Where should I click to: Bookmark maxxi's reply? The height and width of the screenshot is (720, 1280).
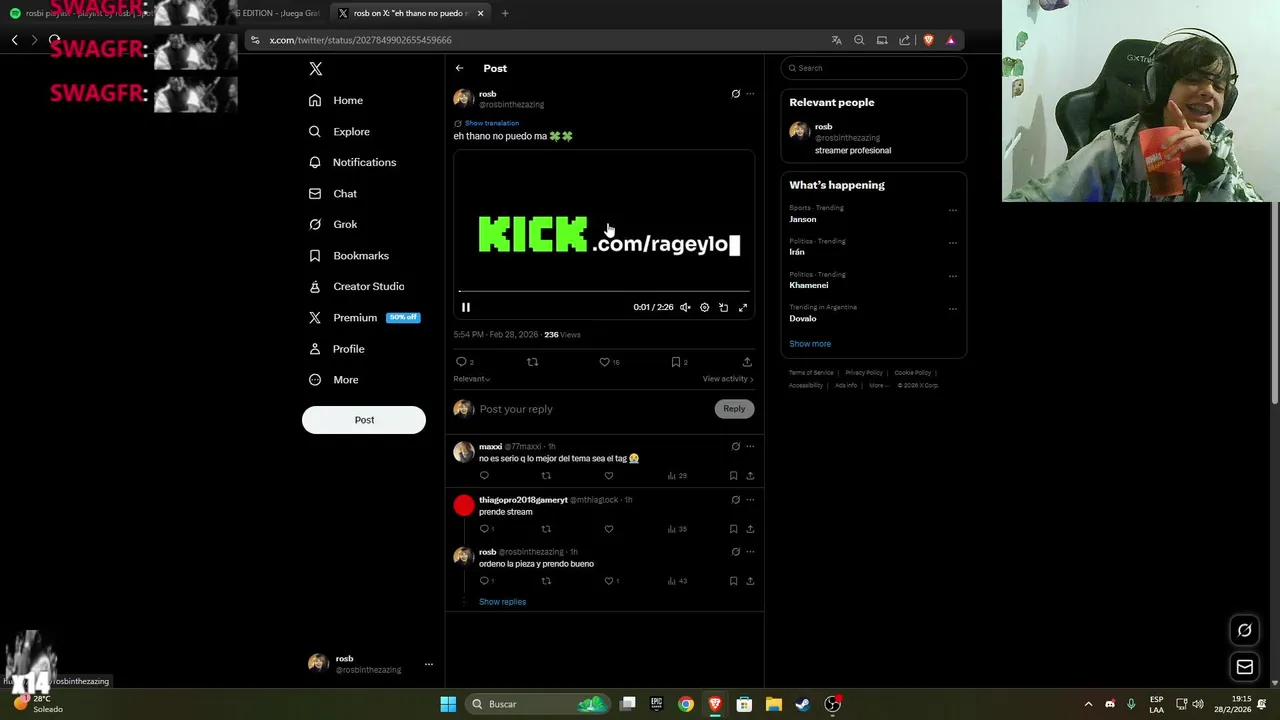click(733, 476)
